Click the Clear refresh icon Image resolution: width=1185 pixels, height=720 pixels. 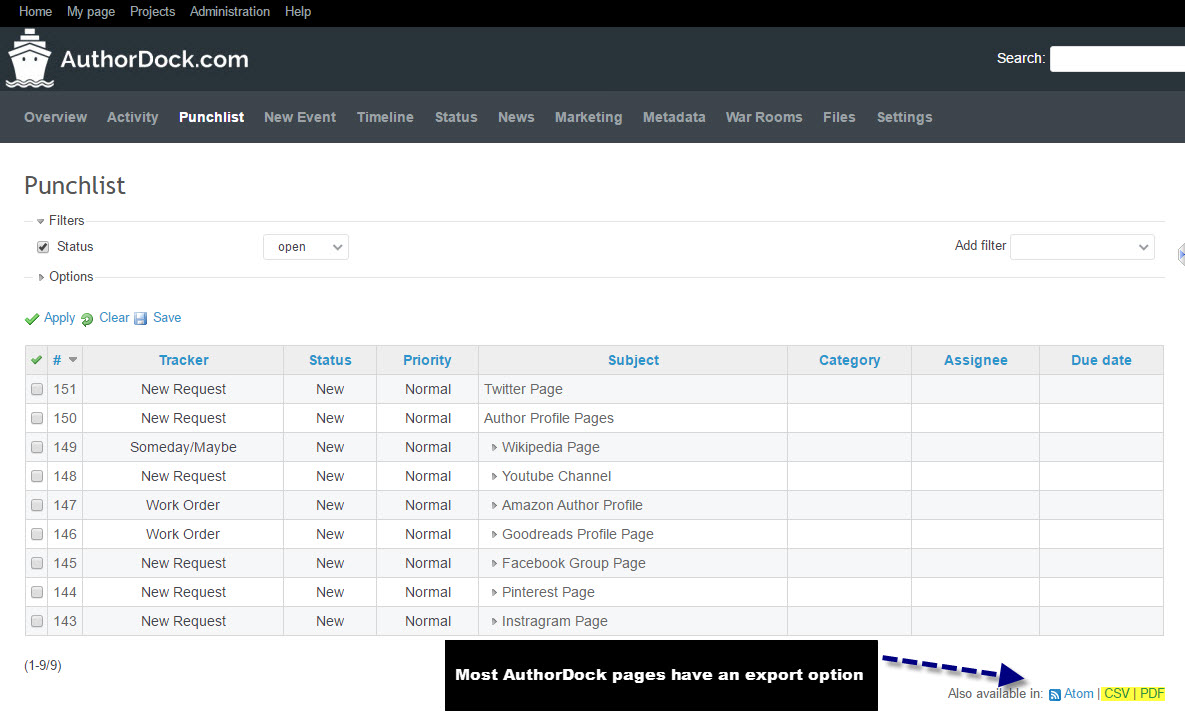coord(87,319)
